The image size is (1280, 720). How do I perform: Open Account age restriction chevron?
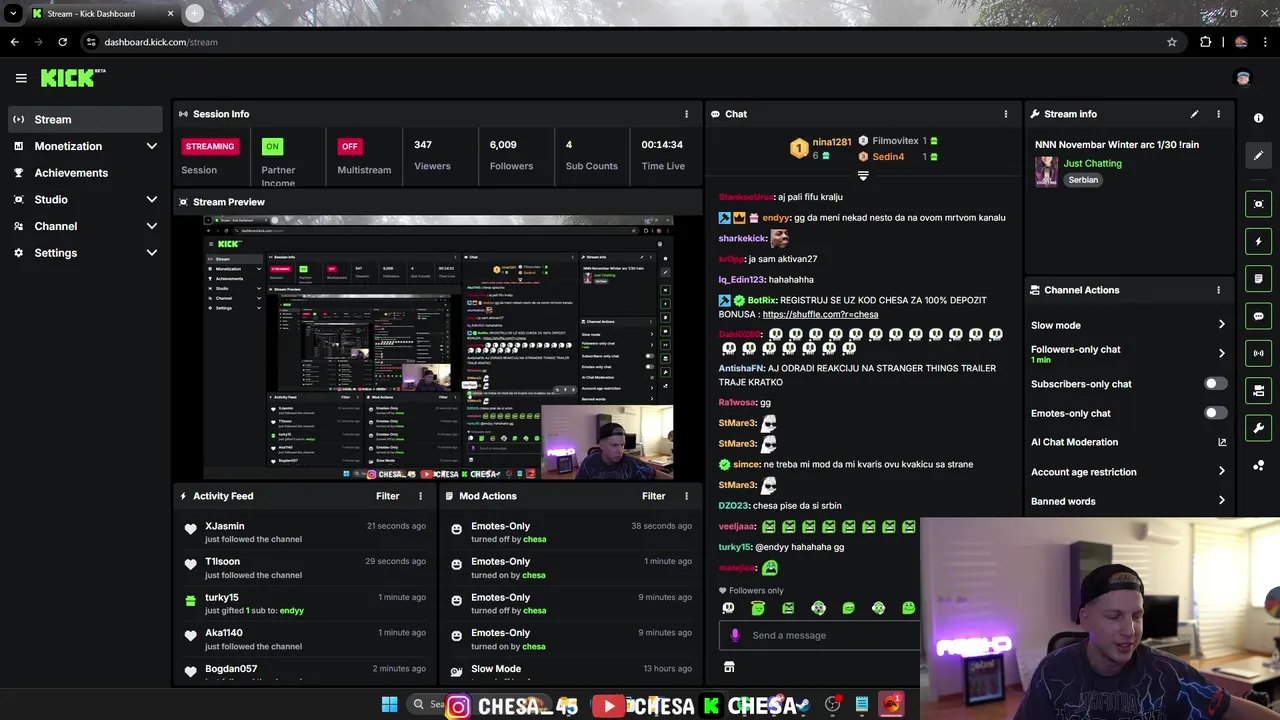pos(1221,472)
